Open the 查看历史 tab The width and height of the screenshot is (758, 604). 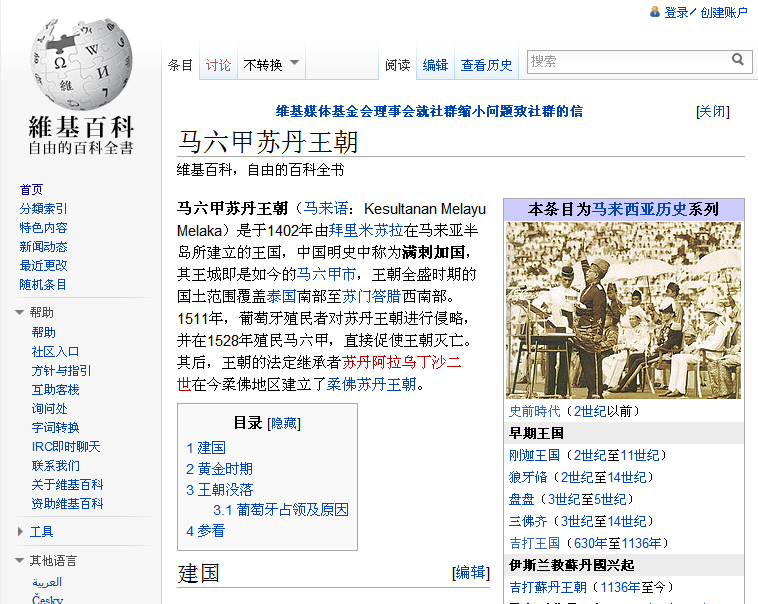pos(486,65)
